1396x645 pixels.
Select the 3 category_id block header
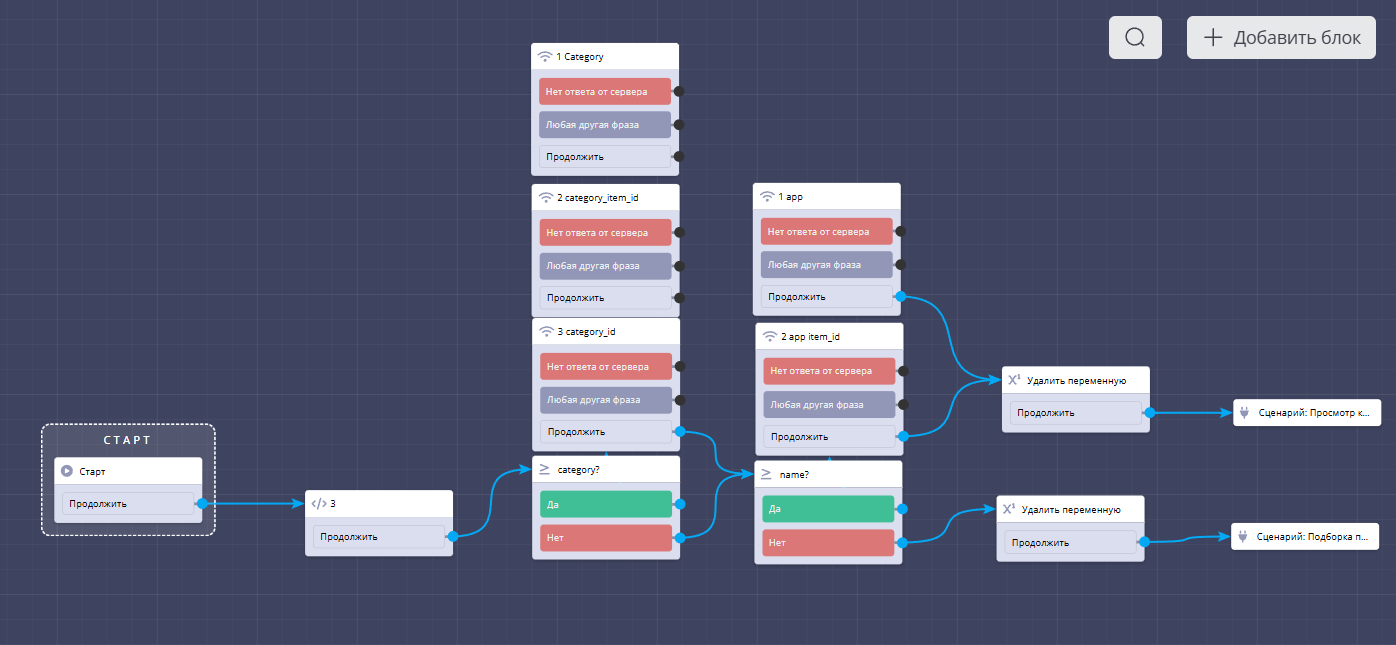tap(605, 332)
